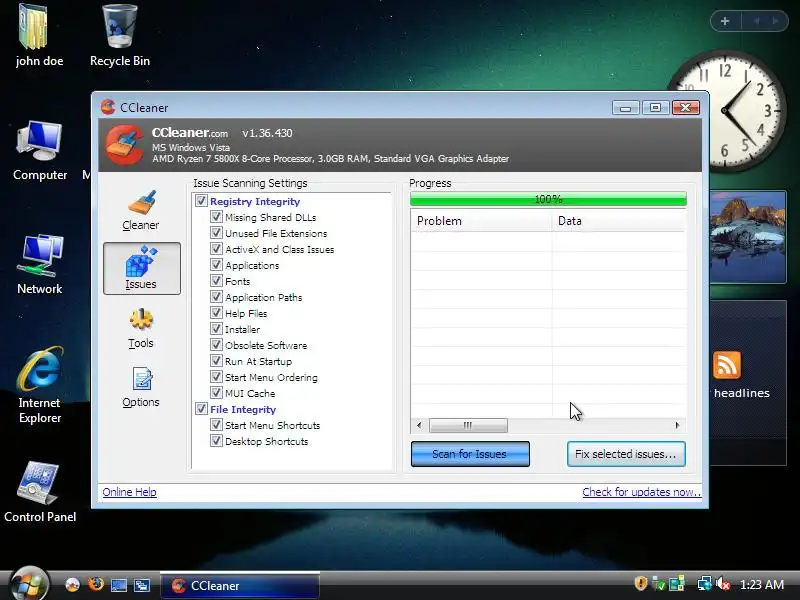Uncheck Unused File Extensions

click(216, 233)
